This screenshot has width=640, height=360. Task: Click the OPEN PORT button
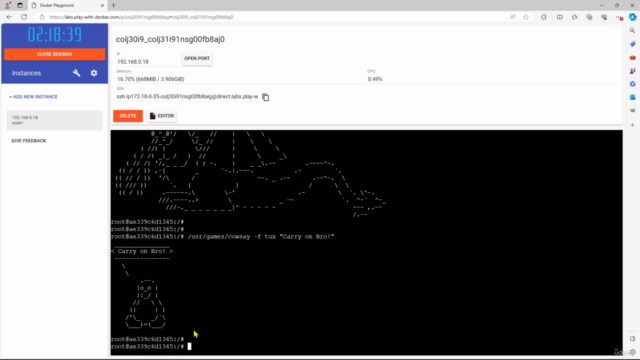coord(197,58)
